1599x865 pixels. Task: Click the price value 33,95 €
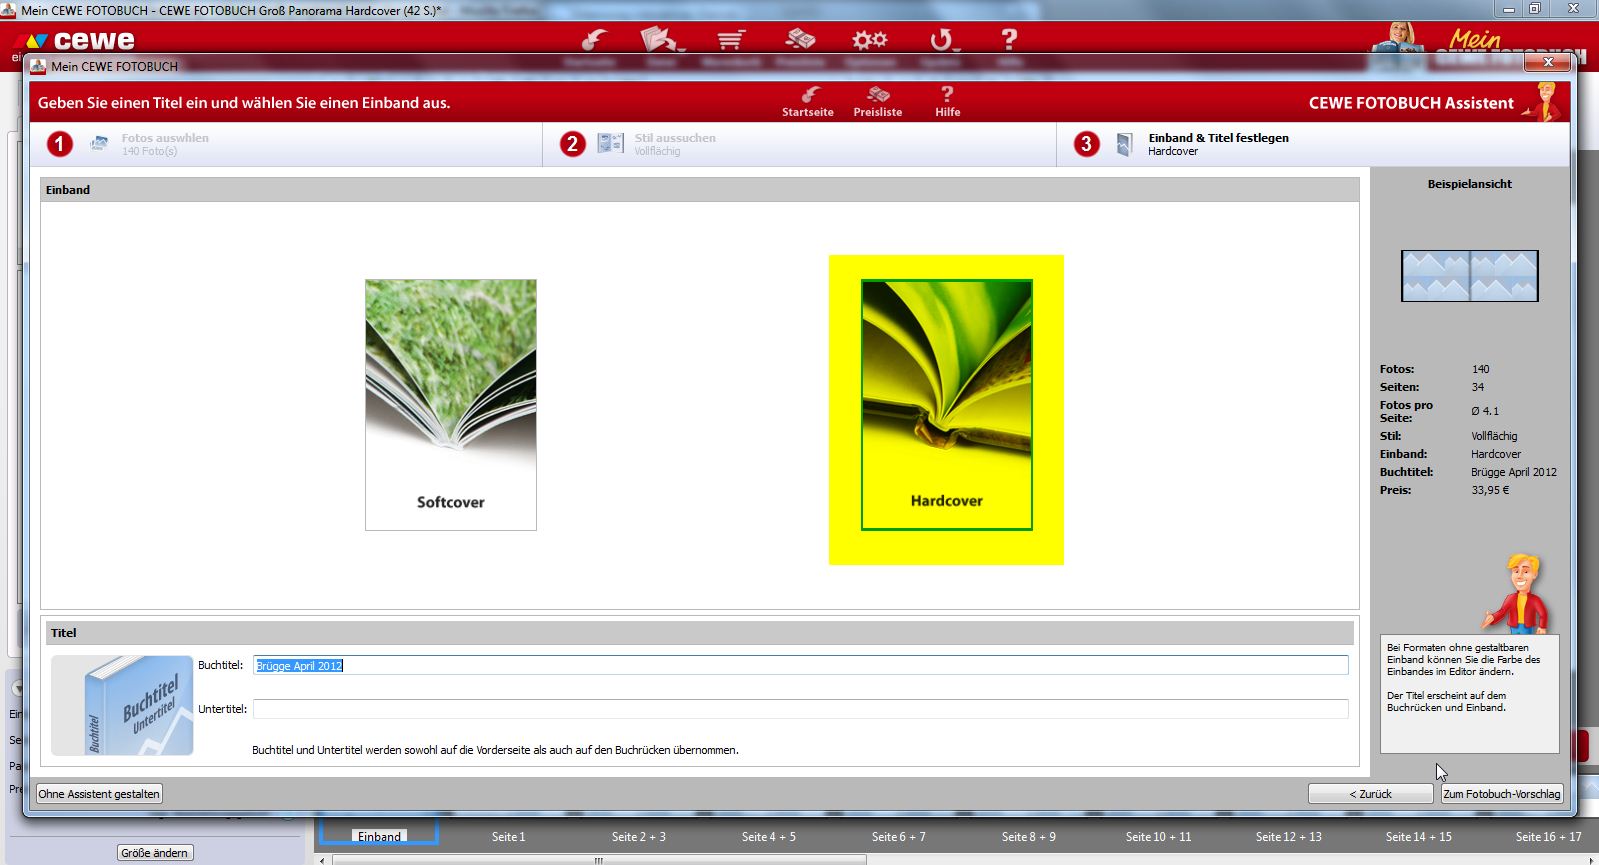pyautogui.click(x=1490, y=490)
